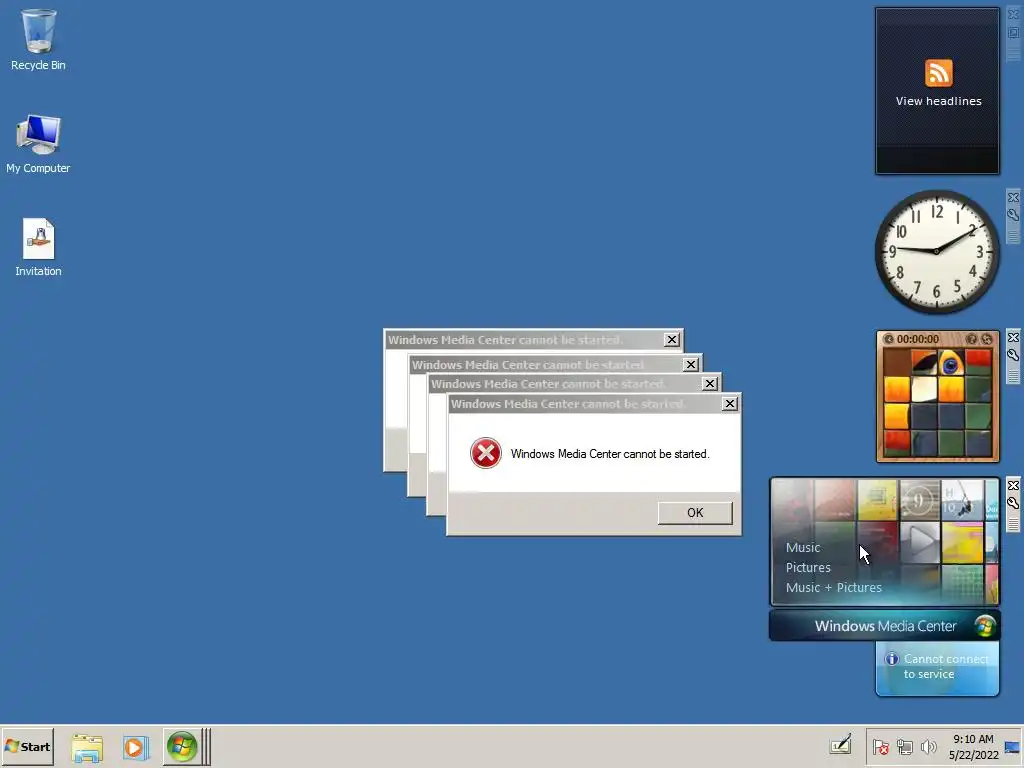The height and width of the screenshot is (768, 1024).
Task: Click the network status tray icon
Action: [904, 747]
